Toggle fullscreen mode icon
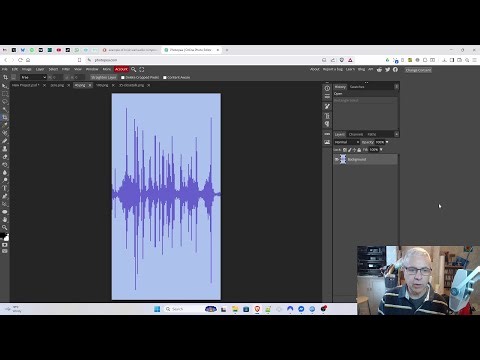Viewport: 480px width, 360px height. [142, 69]
